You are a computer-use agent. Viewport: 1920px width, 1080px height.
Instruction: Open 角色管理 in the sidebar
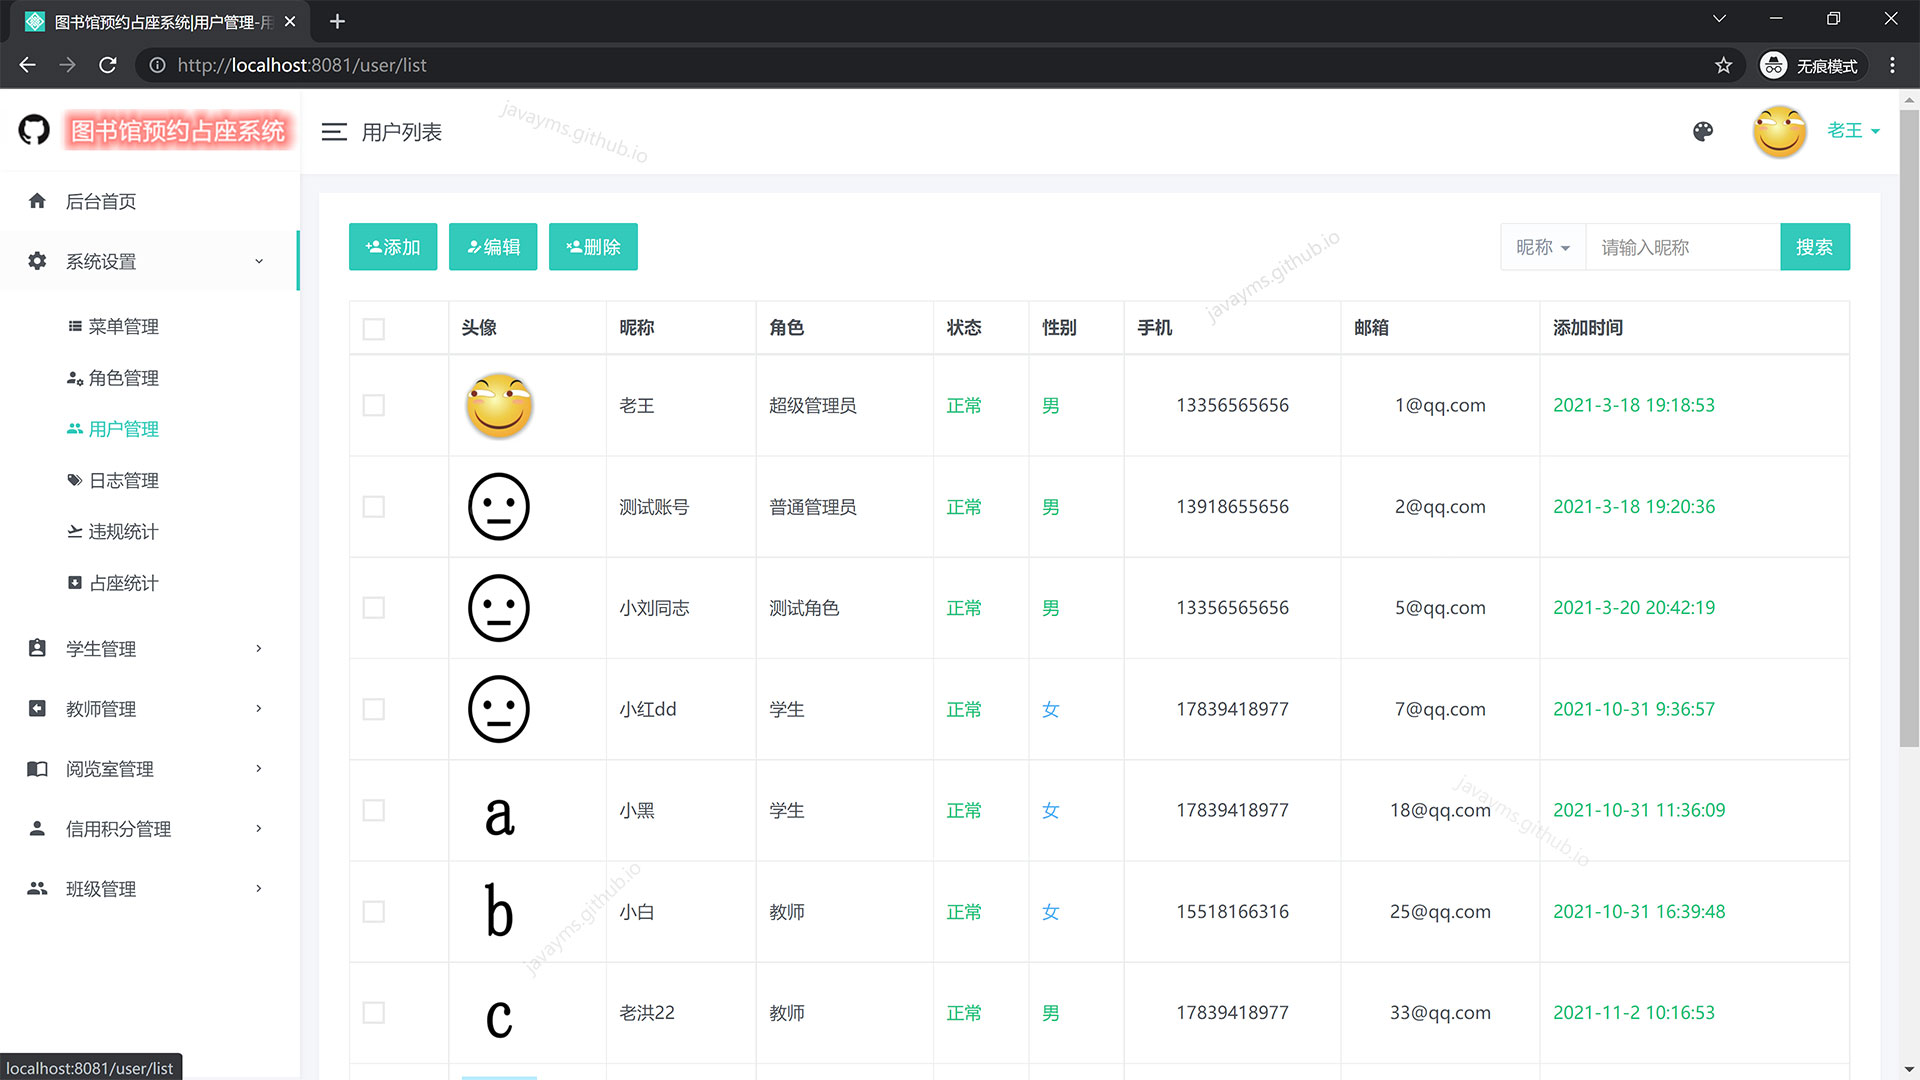(123, 378)
